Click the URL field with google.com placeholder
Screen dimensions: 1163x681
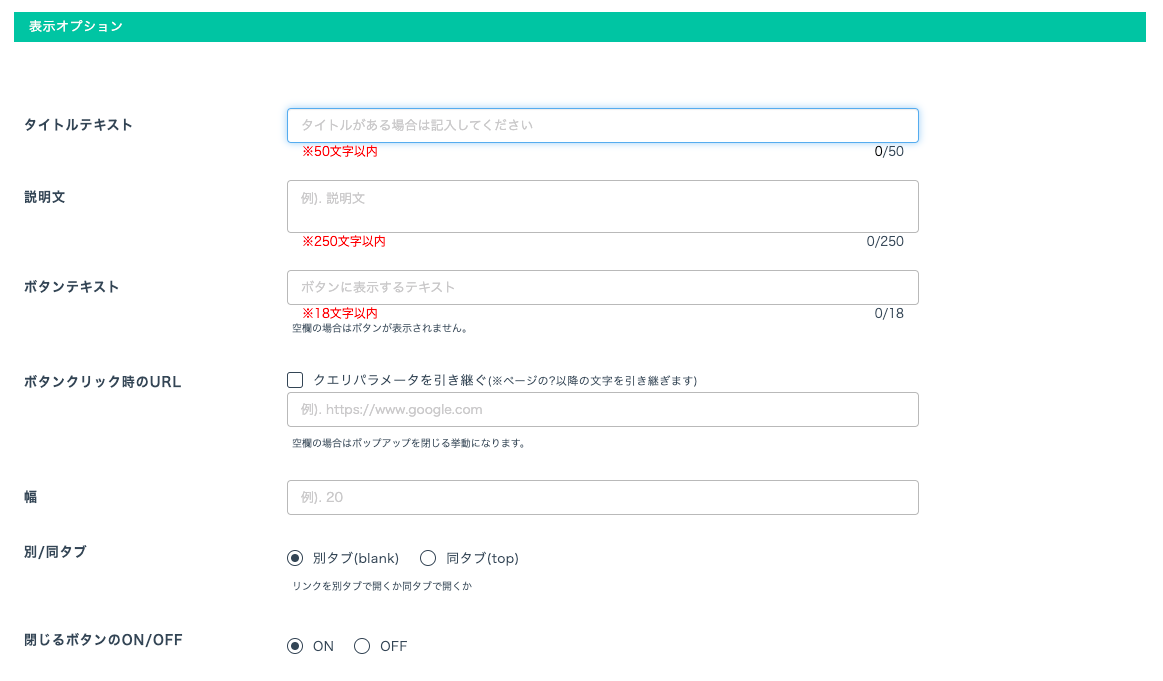coord(602,409)
